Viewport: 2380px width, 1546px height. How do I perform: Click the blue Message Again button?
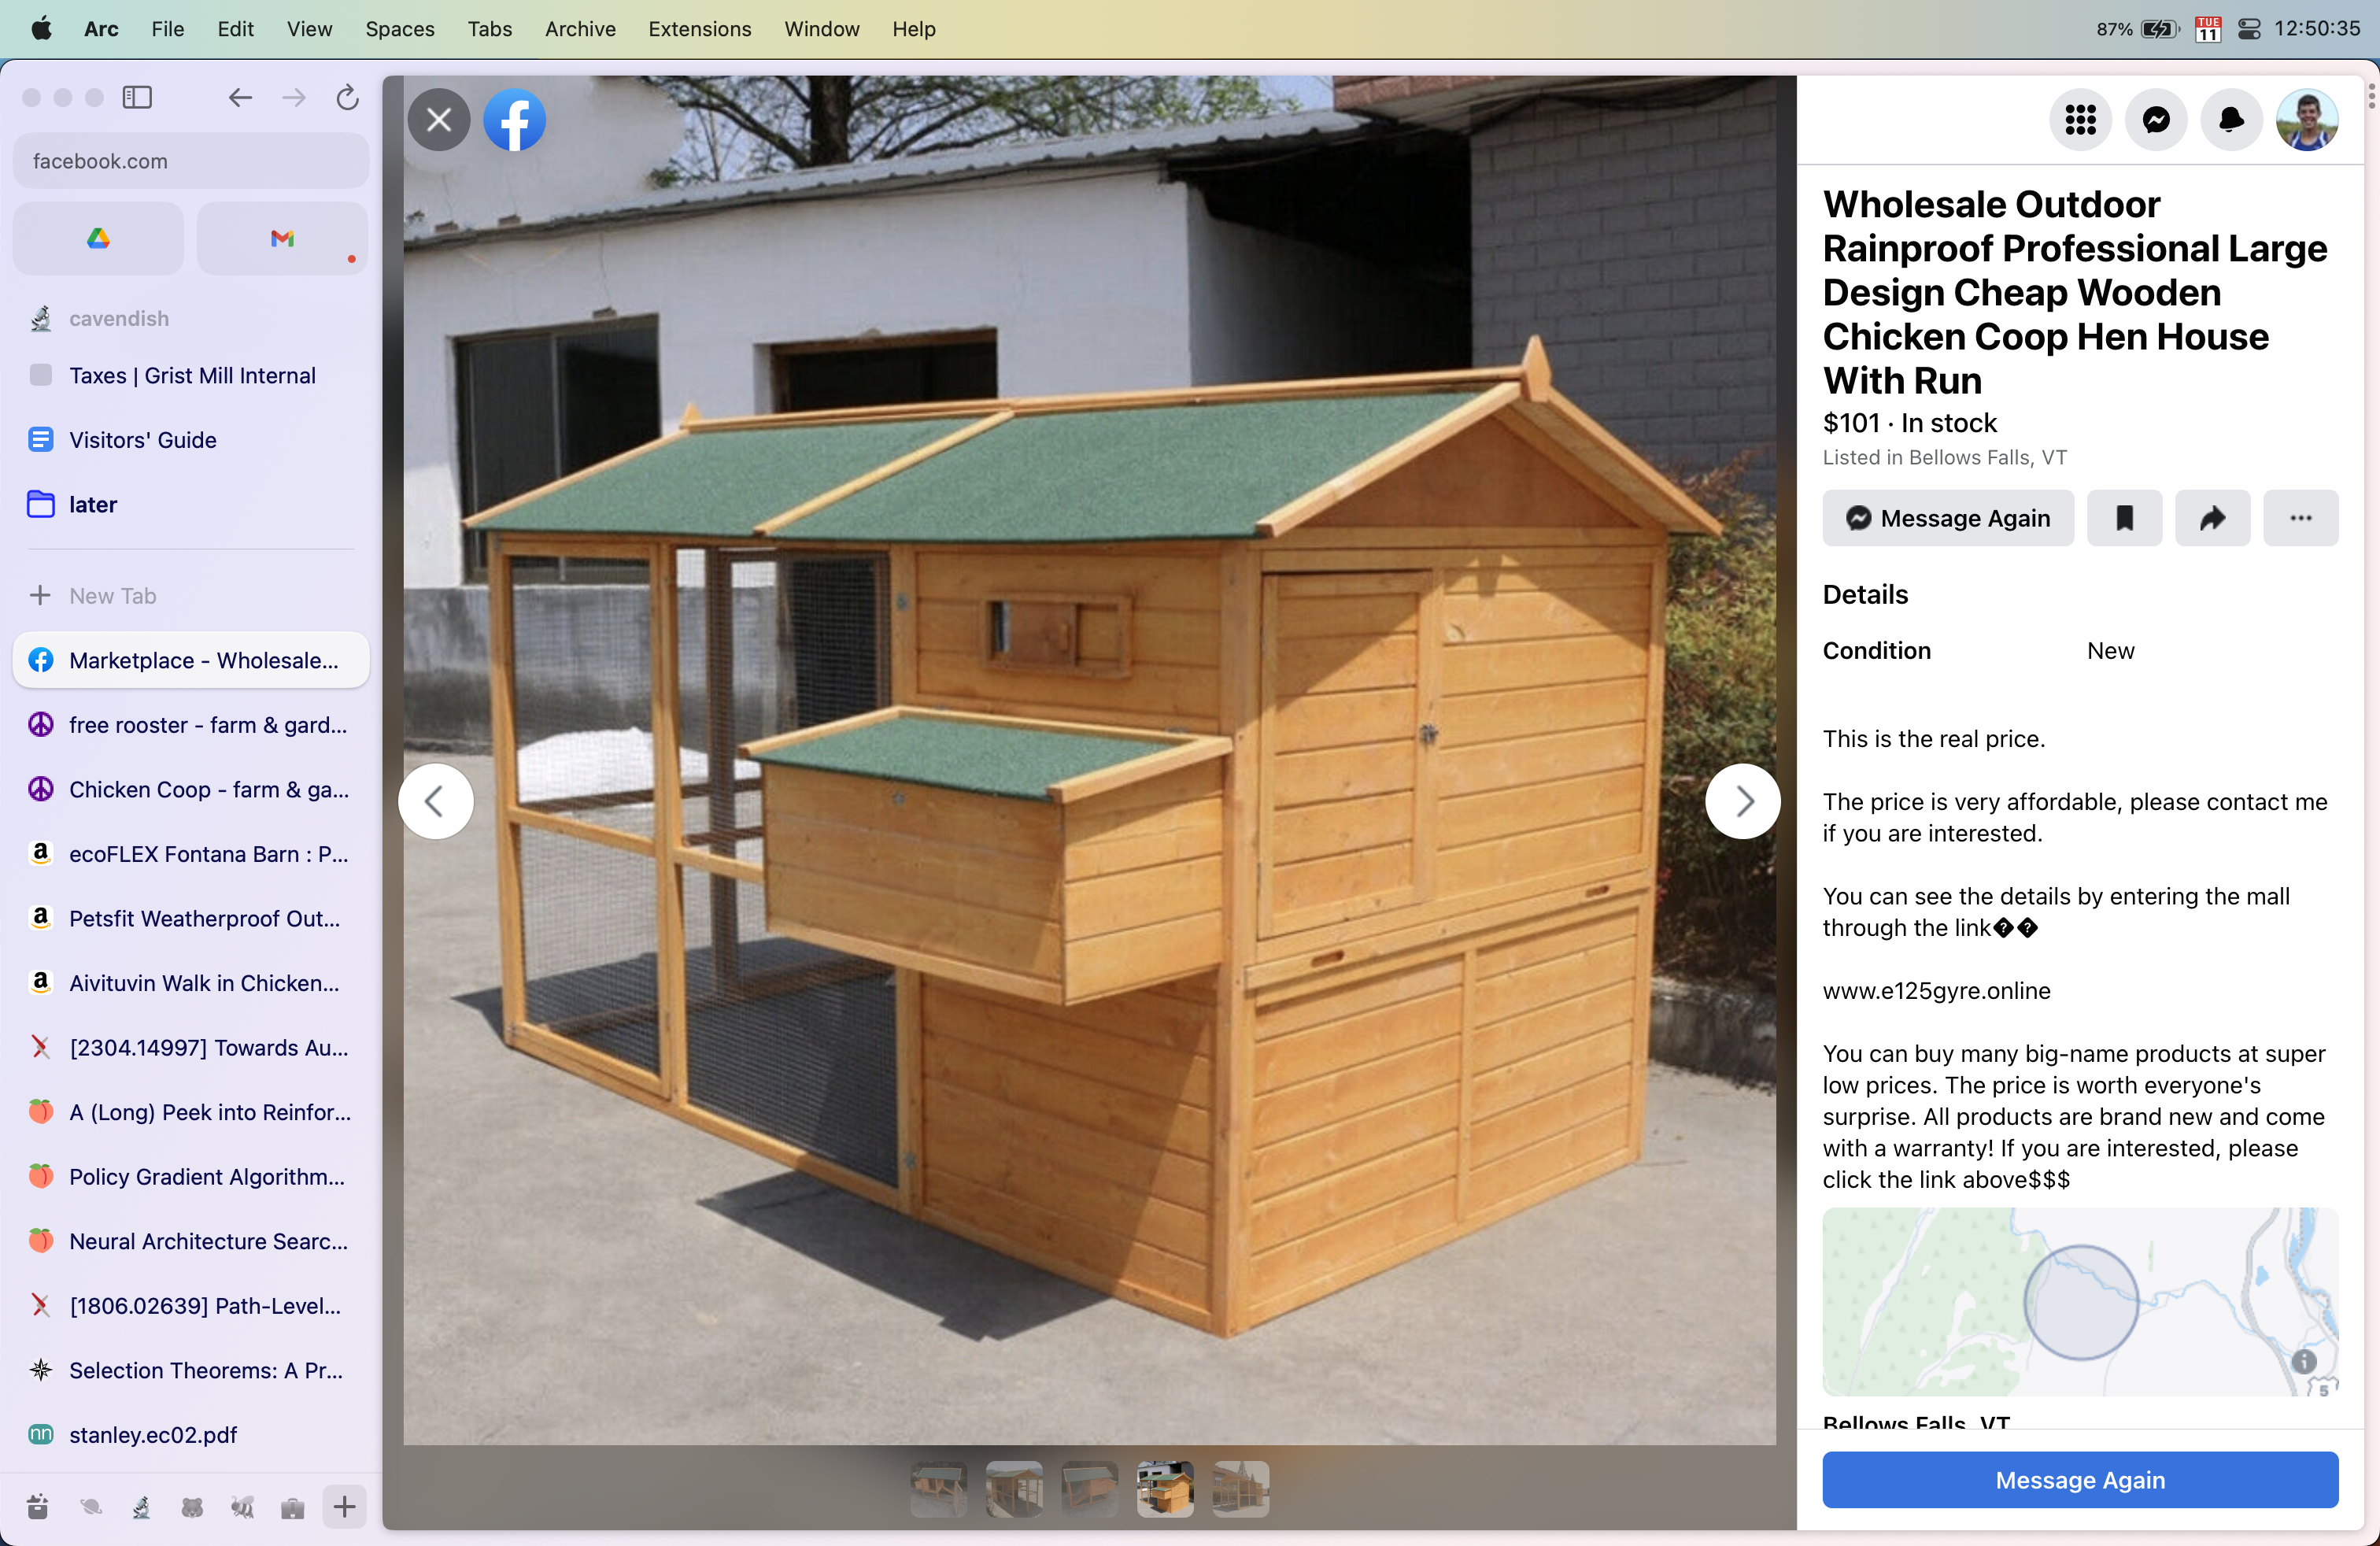(x=2080, y=1479)
